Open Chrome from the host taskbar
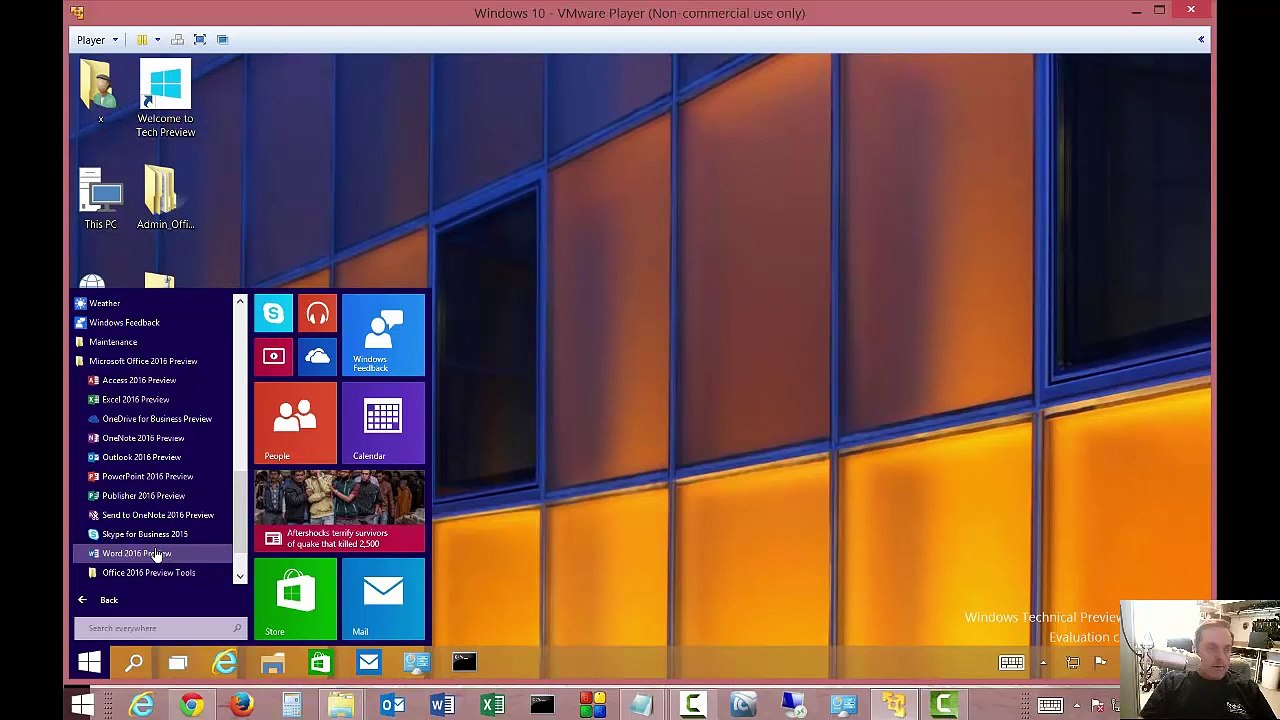1280x720 pixels. 191,705
